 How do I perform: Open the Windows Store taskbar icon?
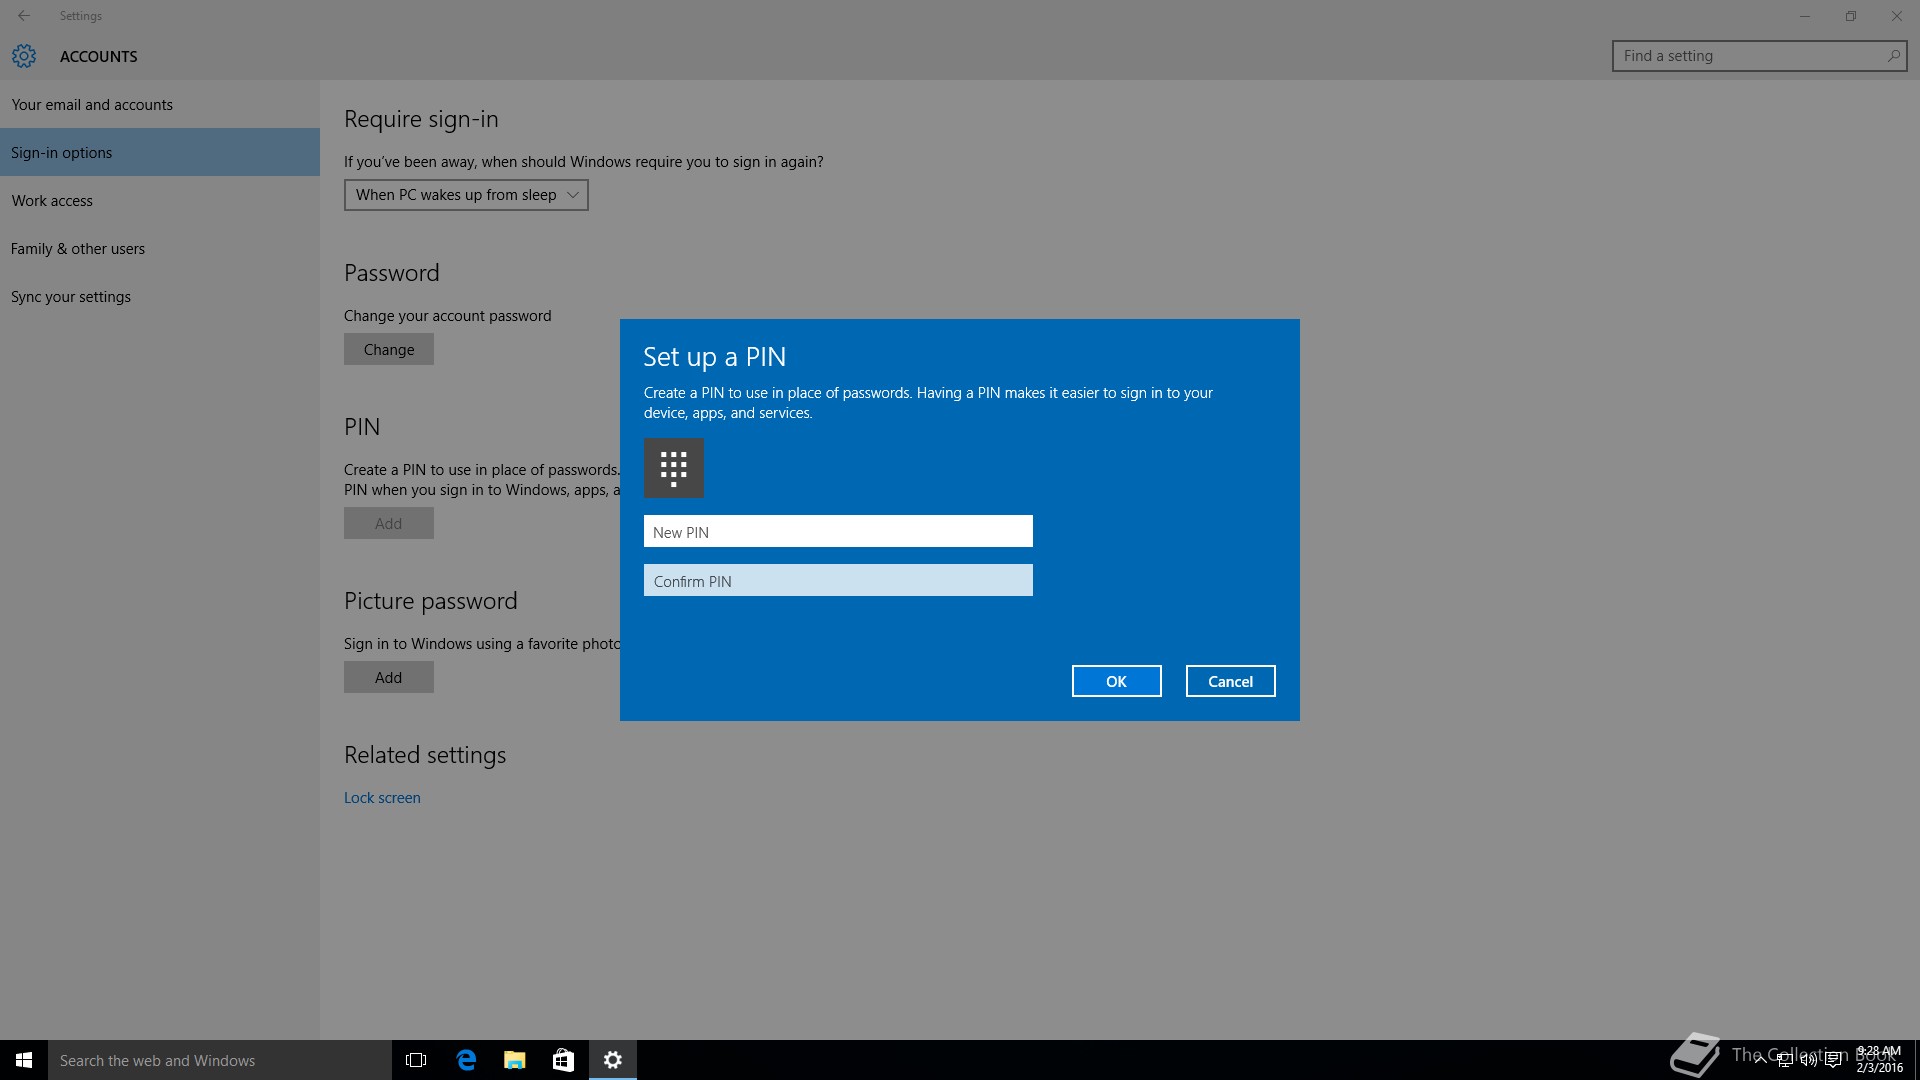(x=563, y=1060)
